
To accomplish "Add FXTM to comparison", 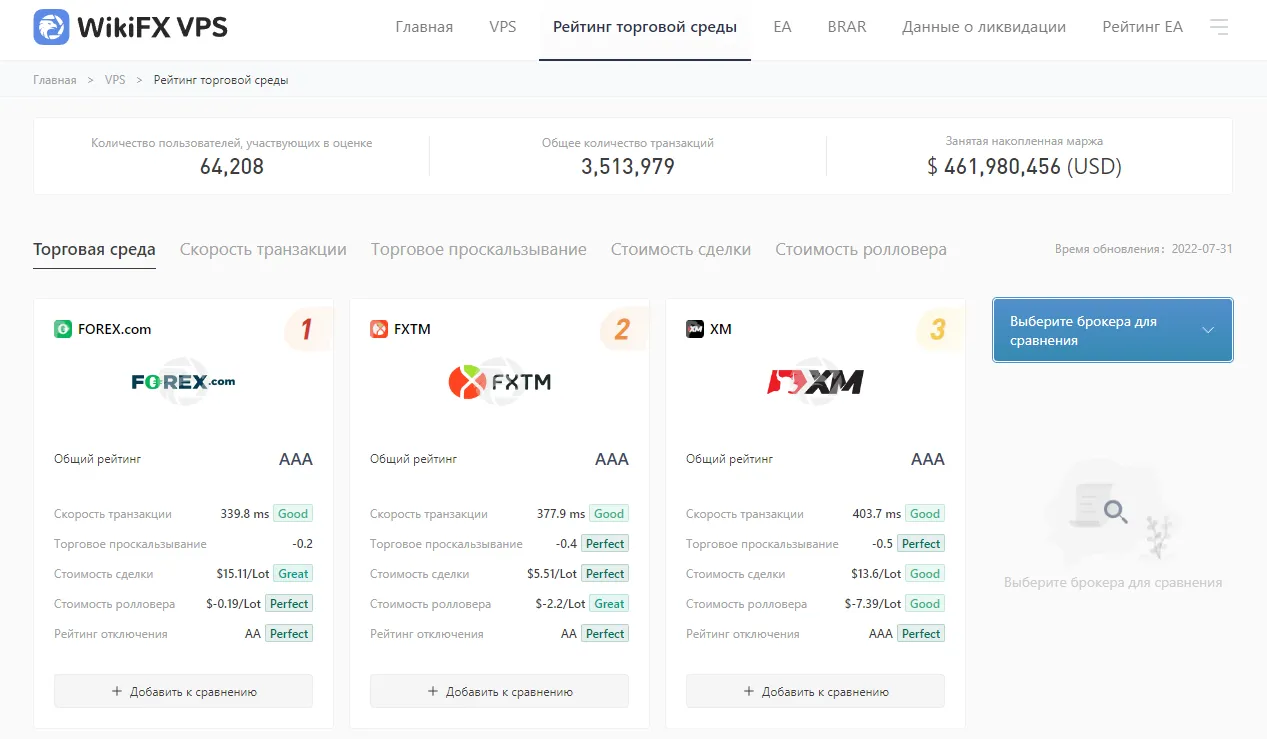I will (499, 691).
